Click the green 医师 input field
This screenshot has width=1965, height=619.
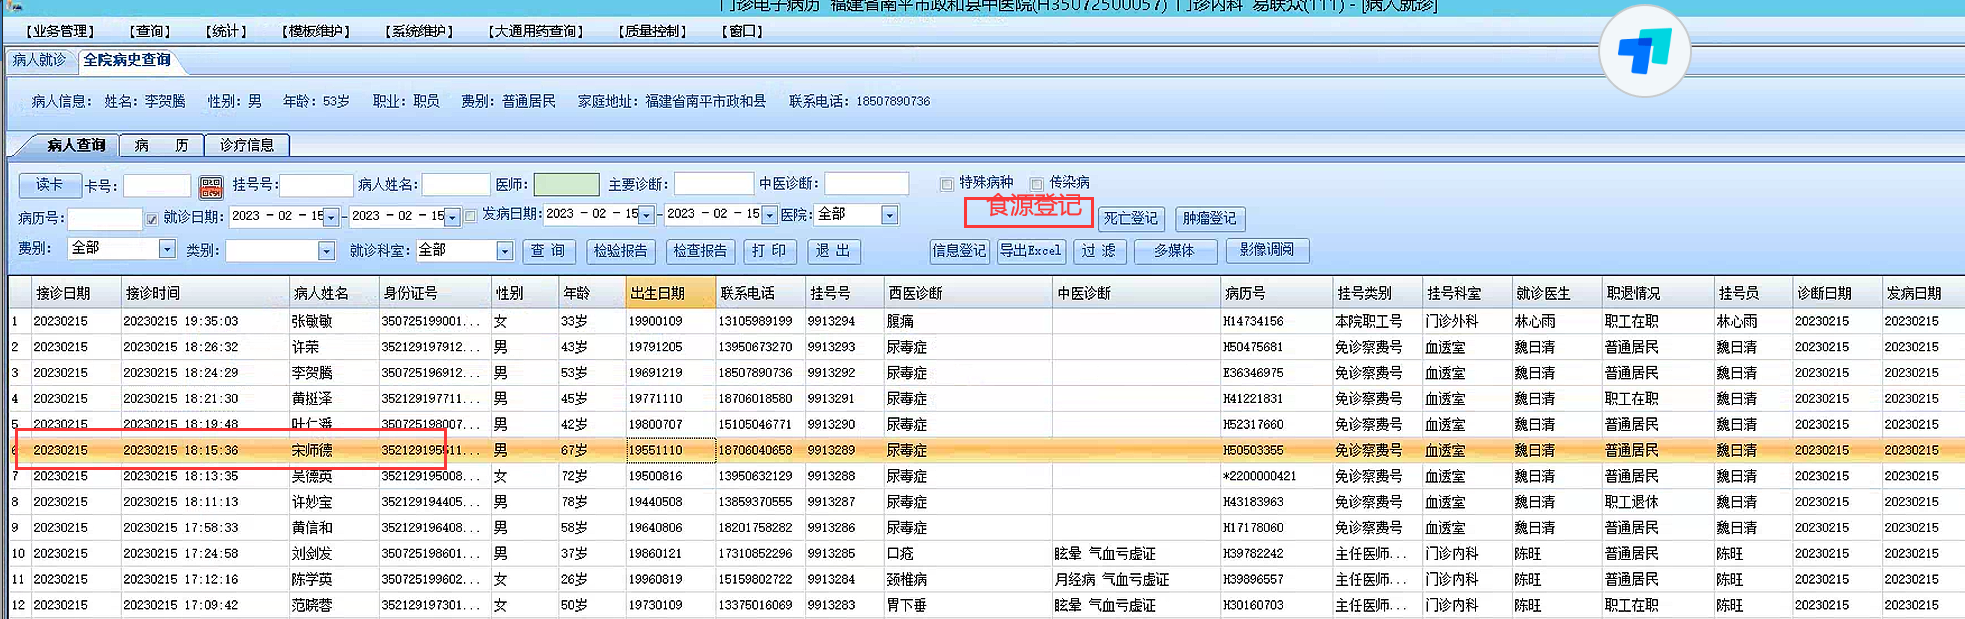click(x=566, y=184)
